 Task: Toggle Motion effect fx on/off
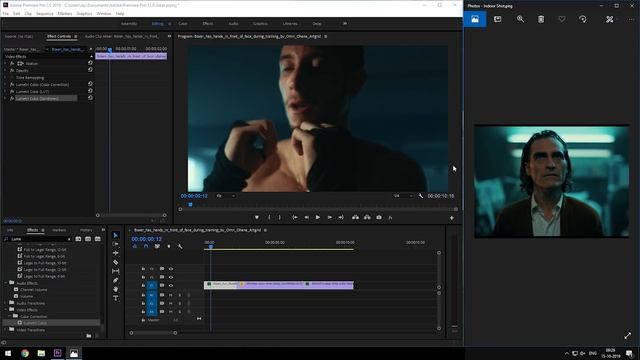12,63
